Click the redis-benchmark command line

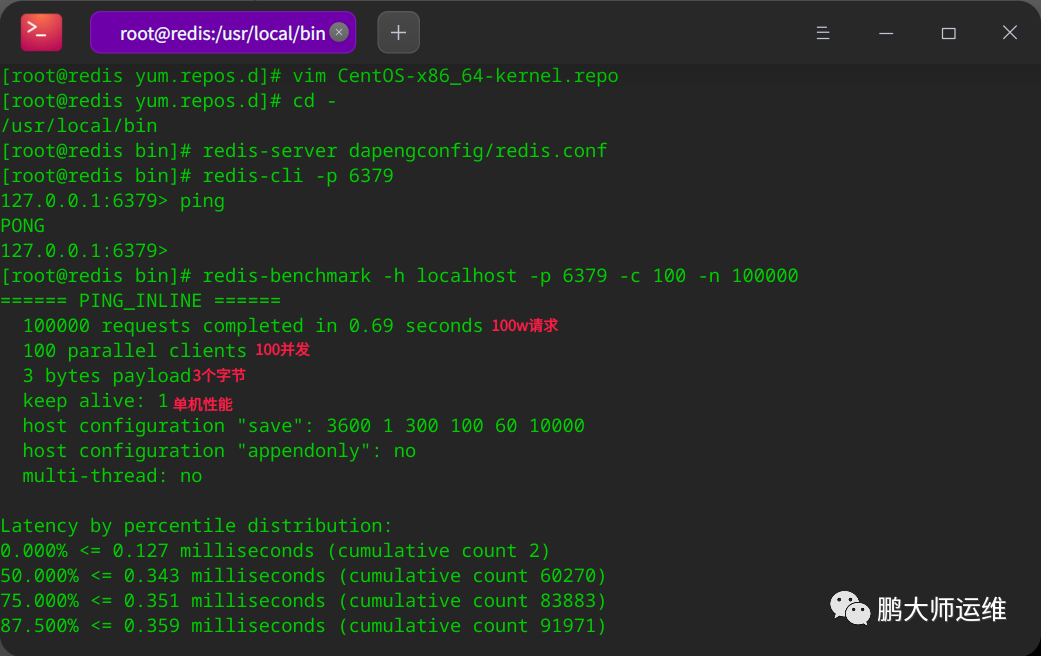click(400, 276)
